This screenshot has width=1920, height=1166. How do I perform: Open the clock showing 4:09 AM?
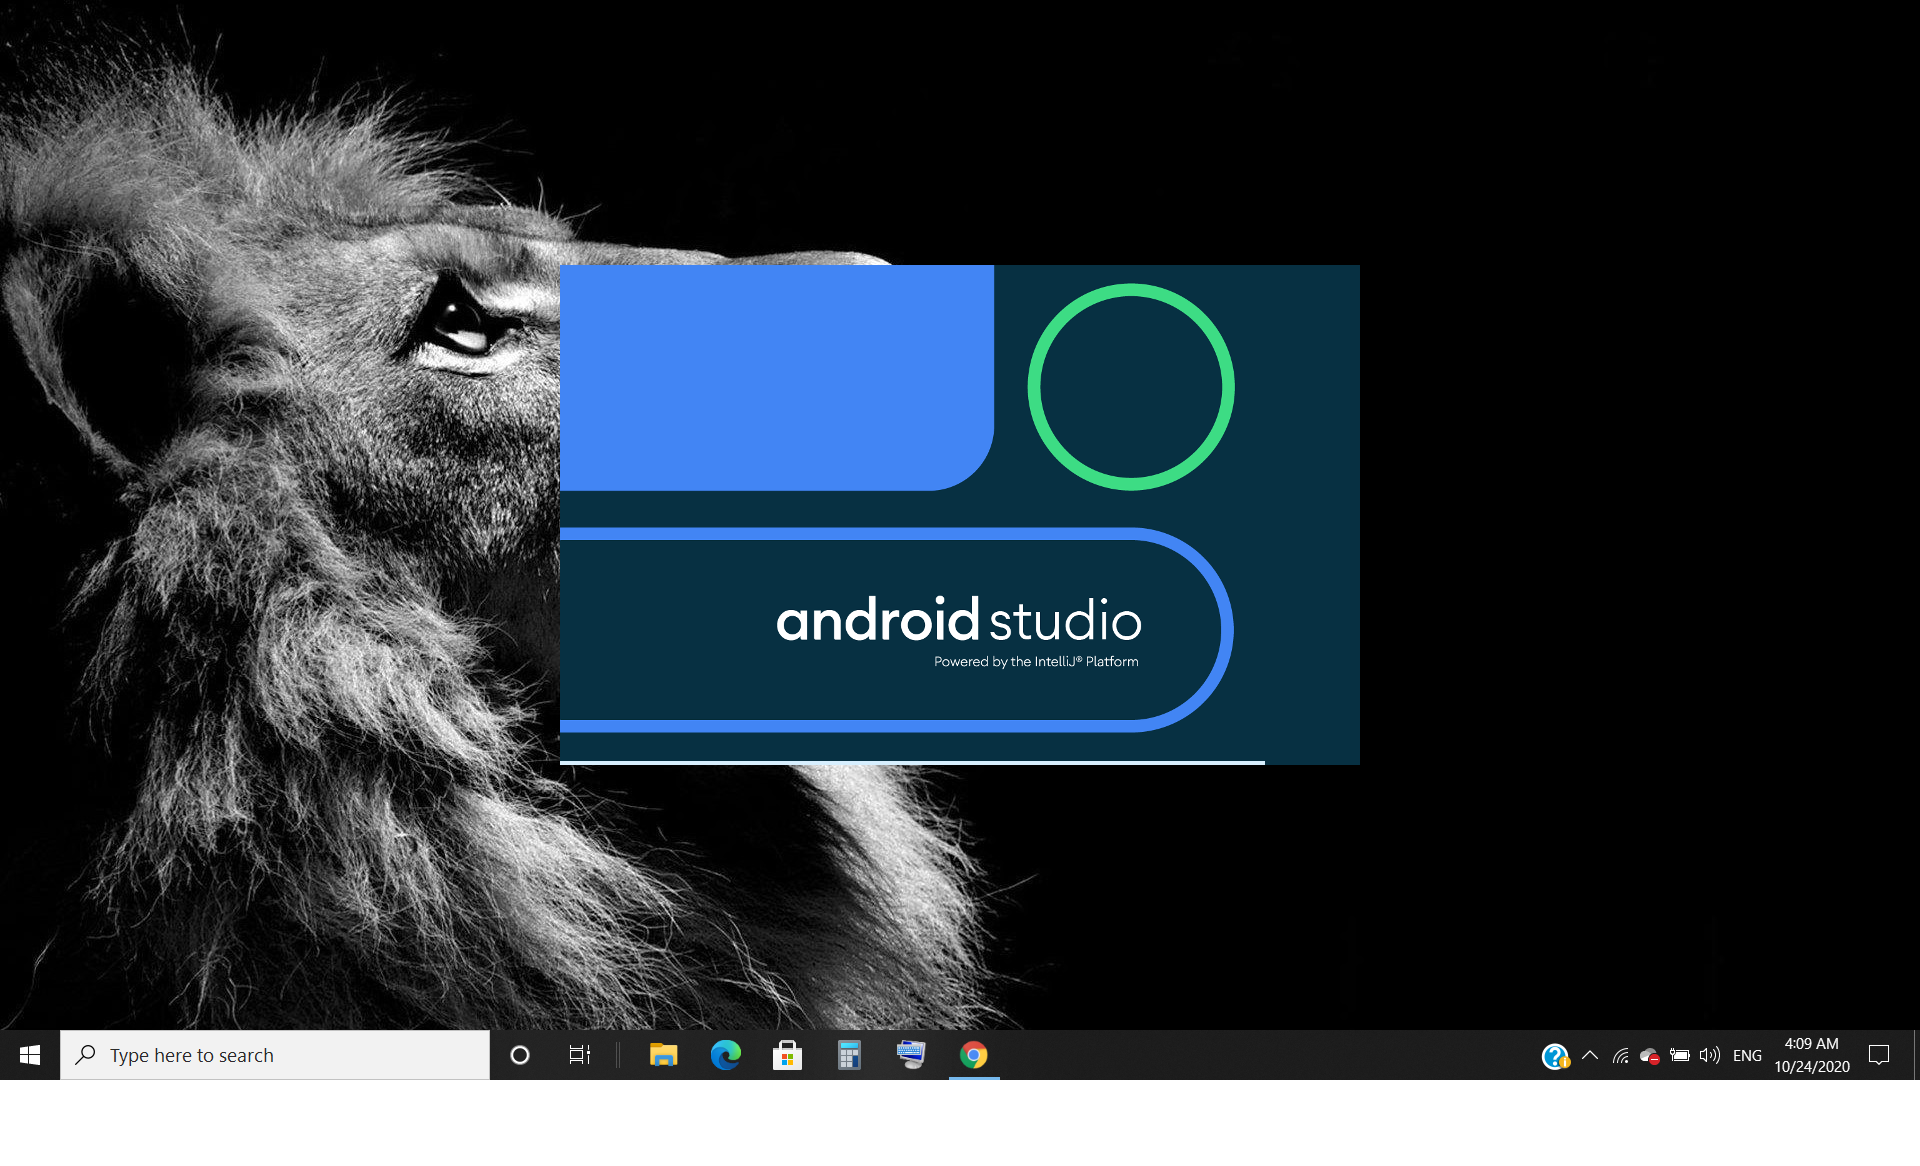coord(1812,1055)
